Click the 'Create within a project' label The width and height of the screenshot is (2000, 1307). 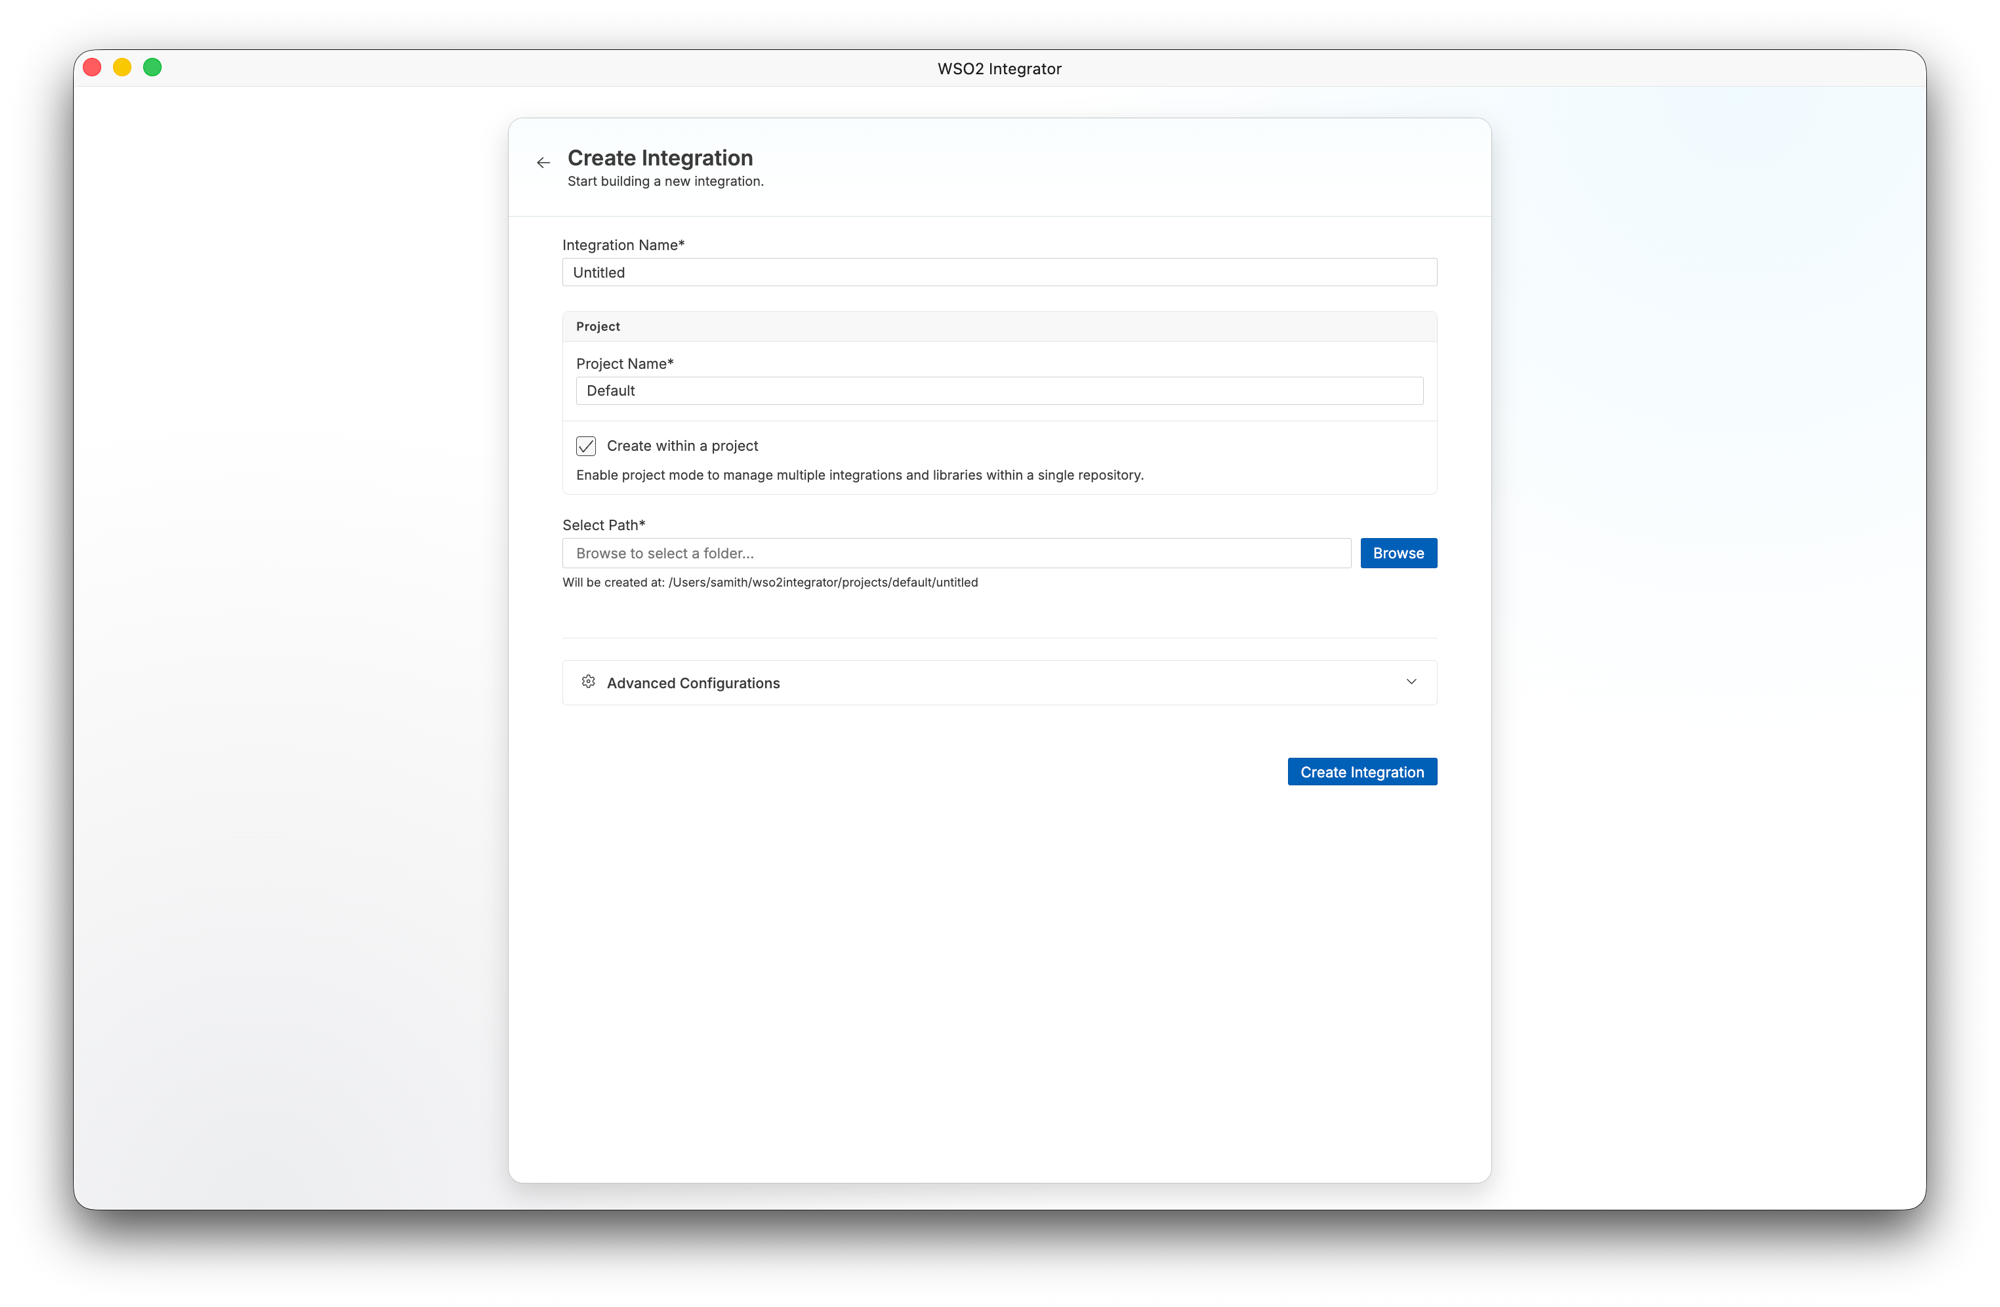[682, 446]
